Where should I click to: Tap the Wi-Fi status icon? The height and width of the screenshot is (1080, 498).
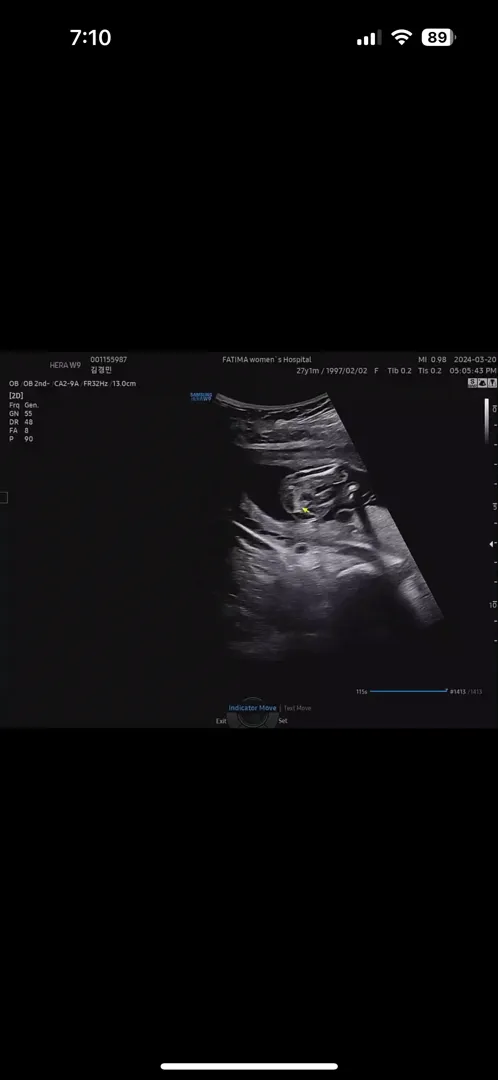pos(401,37)
